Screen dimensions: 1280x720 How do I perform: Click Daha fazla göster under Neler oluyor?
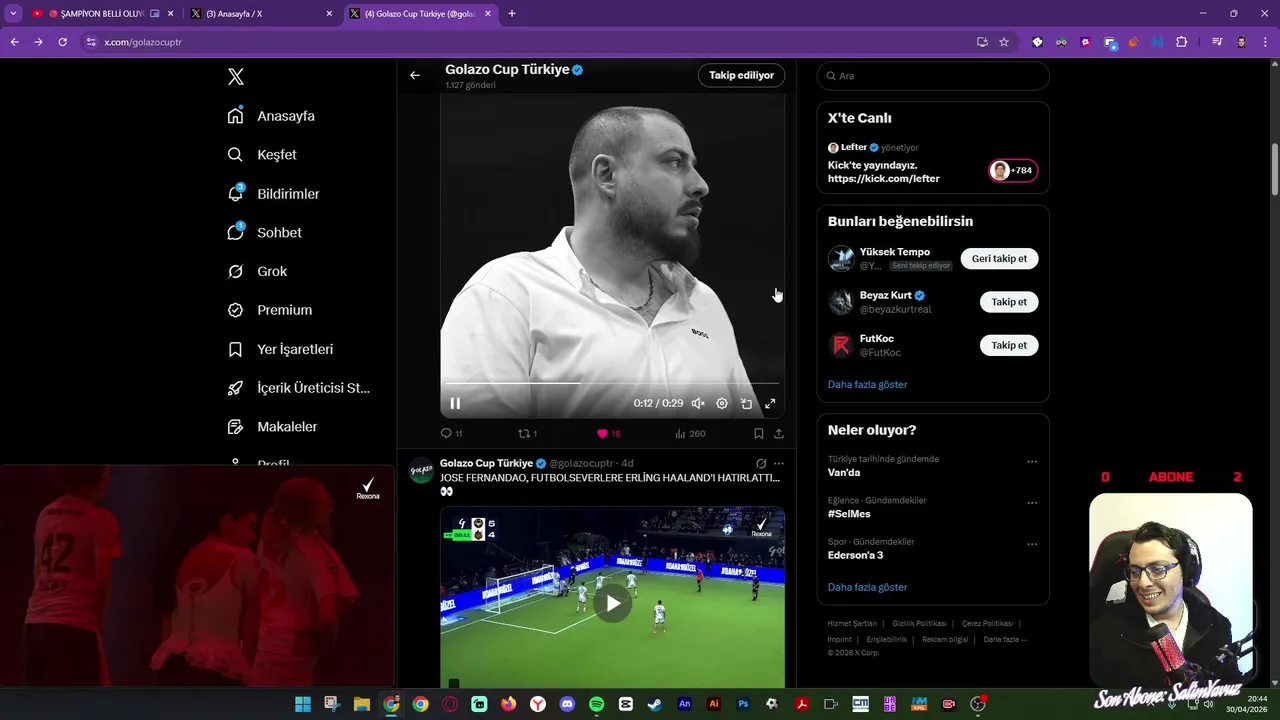click(x=867, y=587)
